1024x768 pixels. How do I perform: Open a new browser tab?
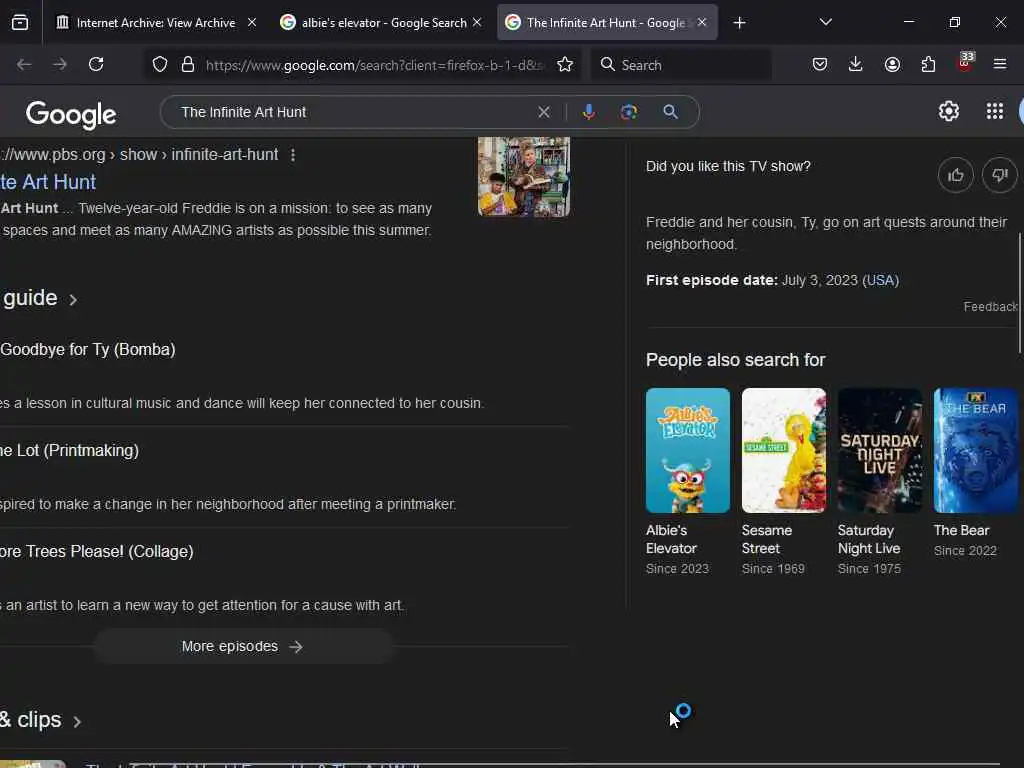pyautogui.click(x=739, y=23)
